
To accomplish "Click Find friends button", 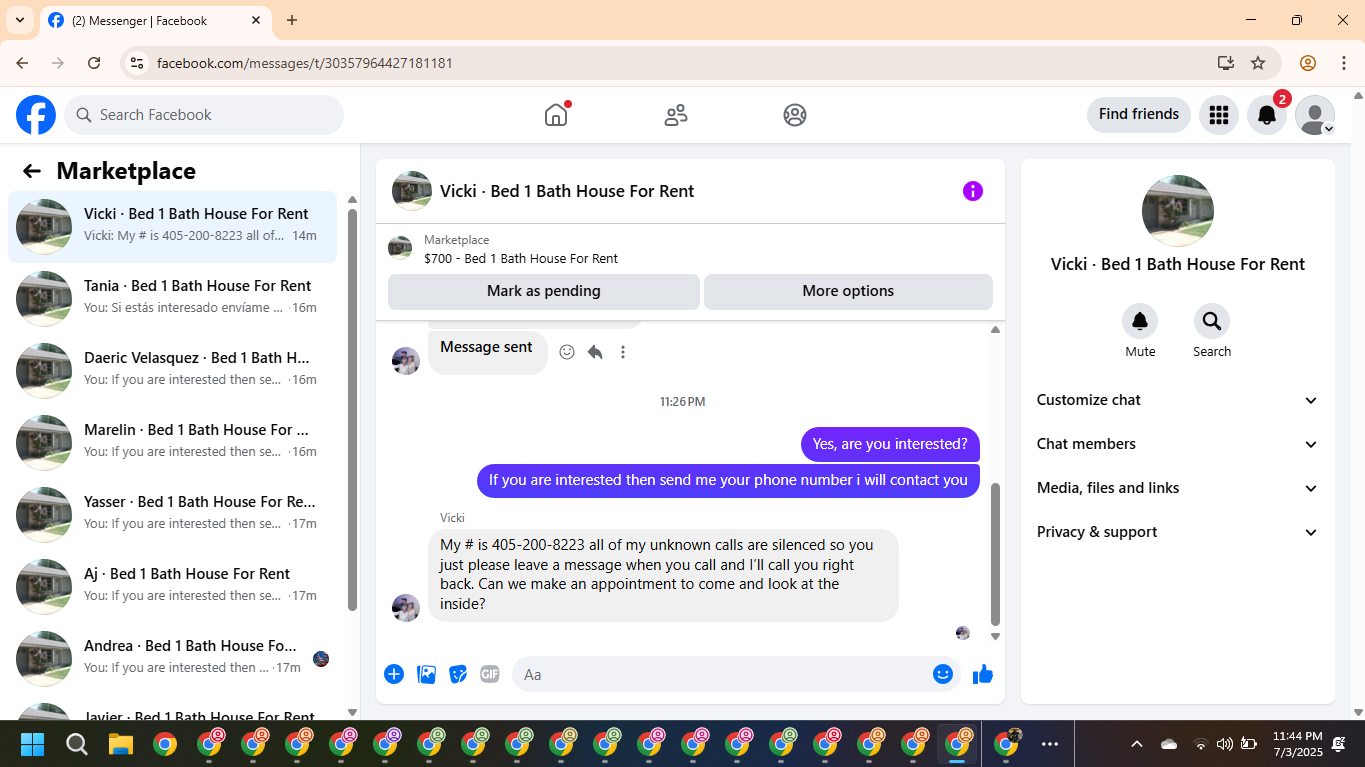I will pos(1139,114).
